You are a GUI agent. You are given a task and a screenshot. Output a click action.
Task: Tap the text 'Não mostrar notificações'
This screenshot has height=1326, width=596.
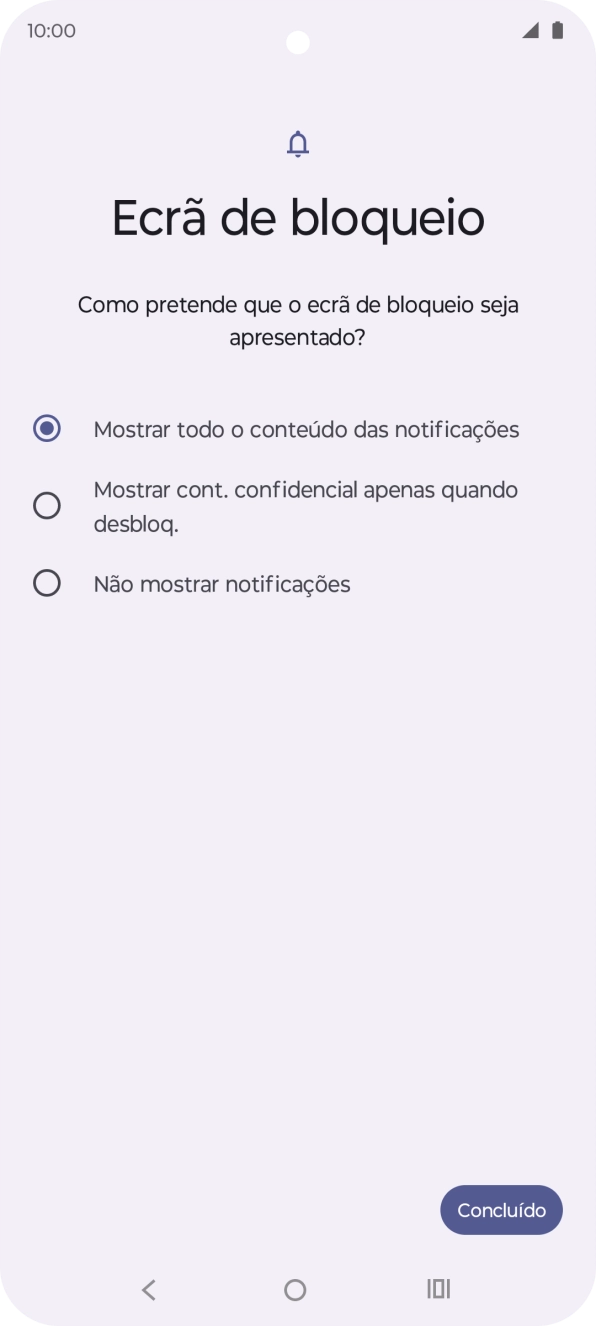(x=221, y=583)
